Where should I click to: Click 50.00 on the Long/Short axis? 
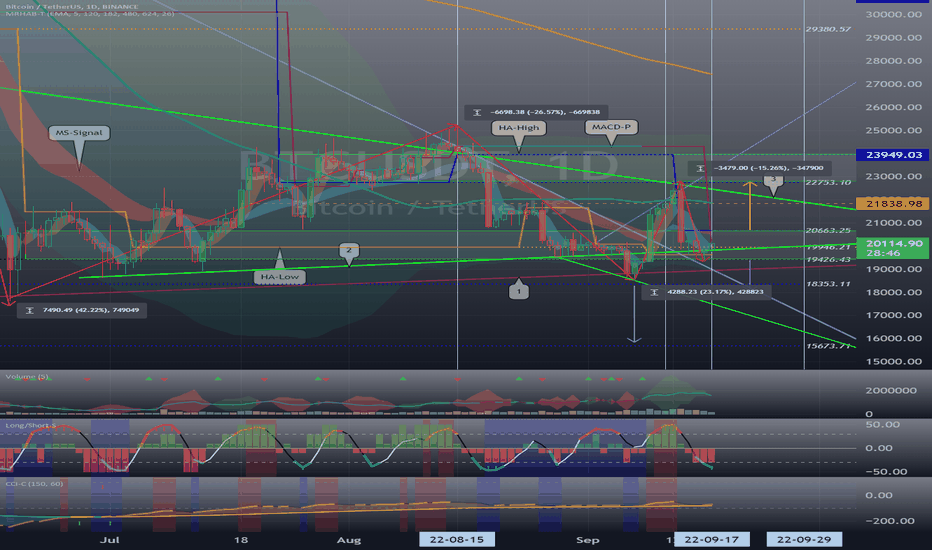[x=882, y=425]
